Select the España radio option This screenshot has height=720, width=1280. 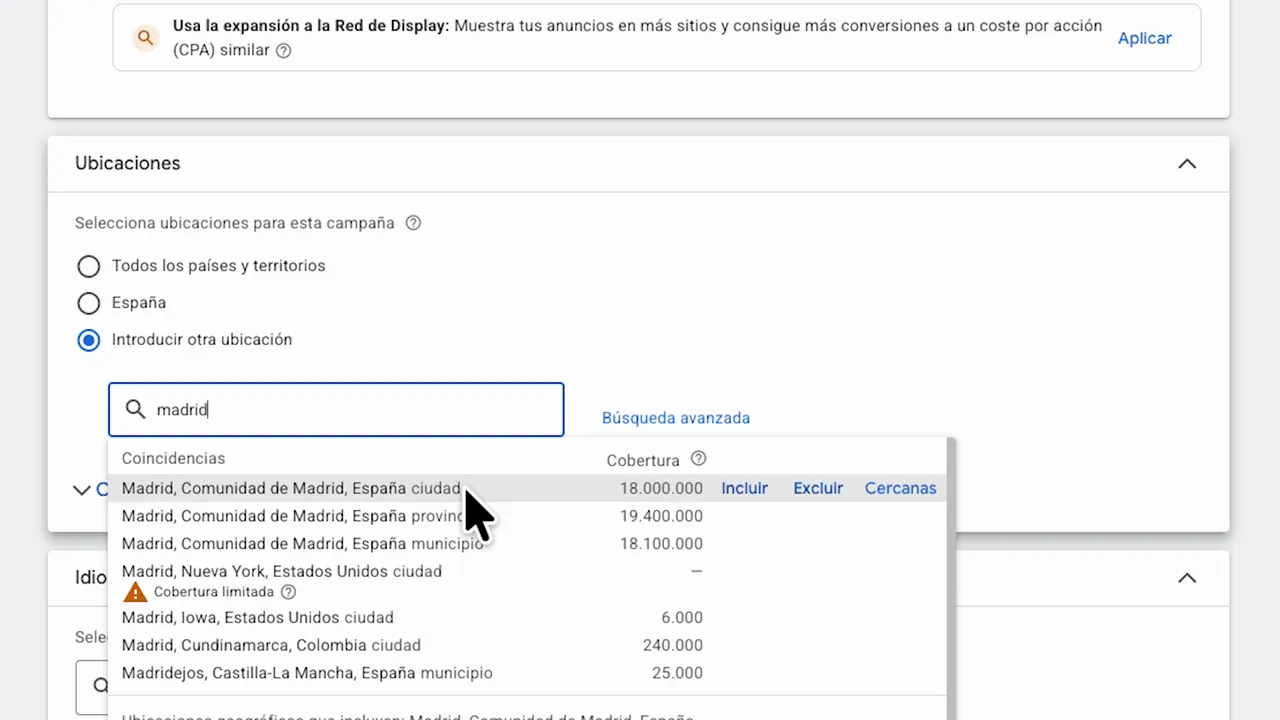tap(89, 303)
